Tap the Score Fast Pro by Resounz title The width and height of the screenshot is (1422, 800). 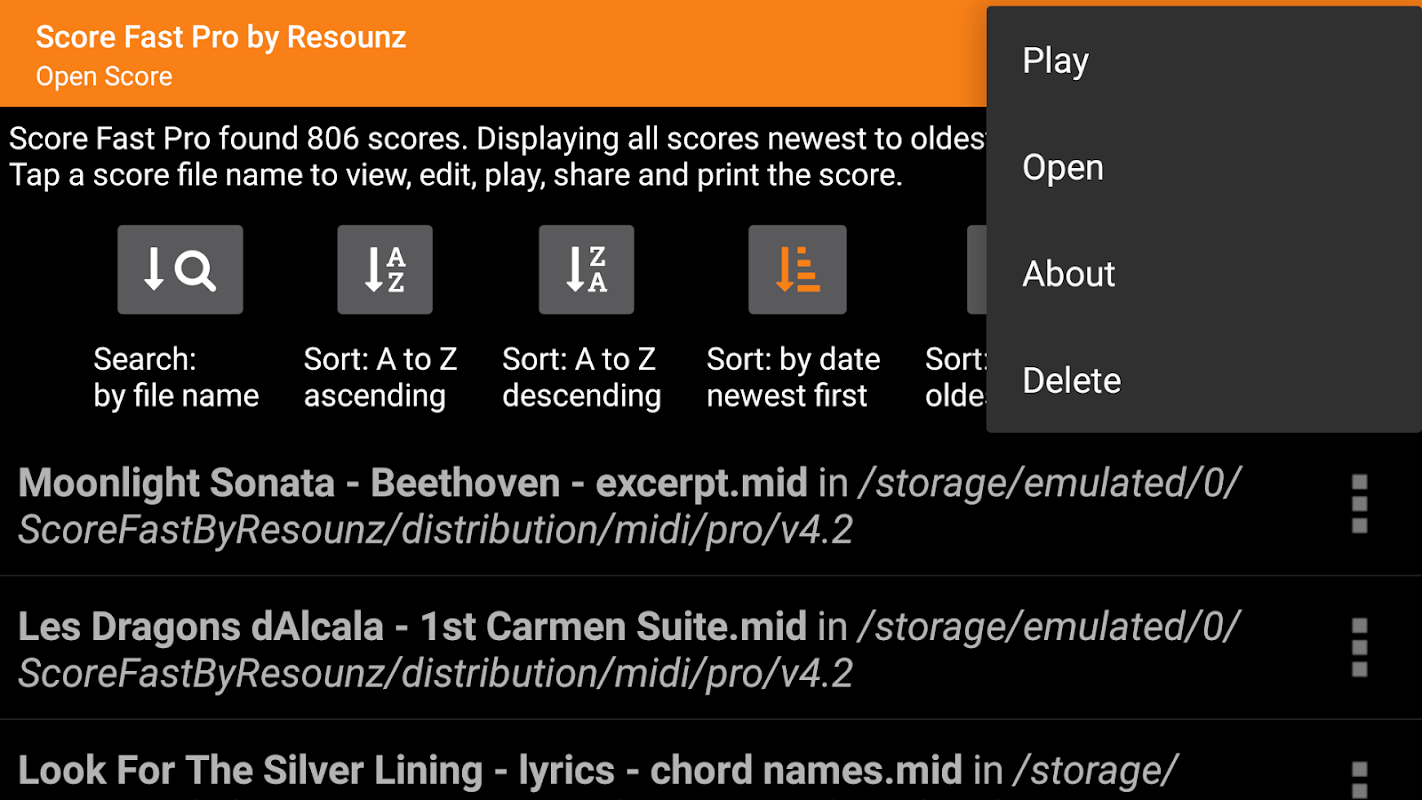pyautogui.click(x=221, y=38)
